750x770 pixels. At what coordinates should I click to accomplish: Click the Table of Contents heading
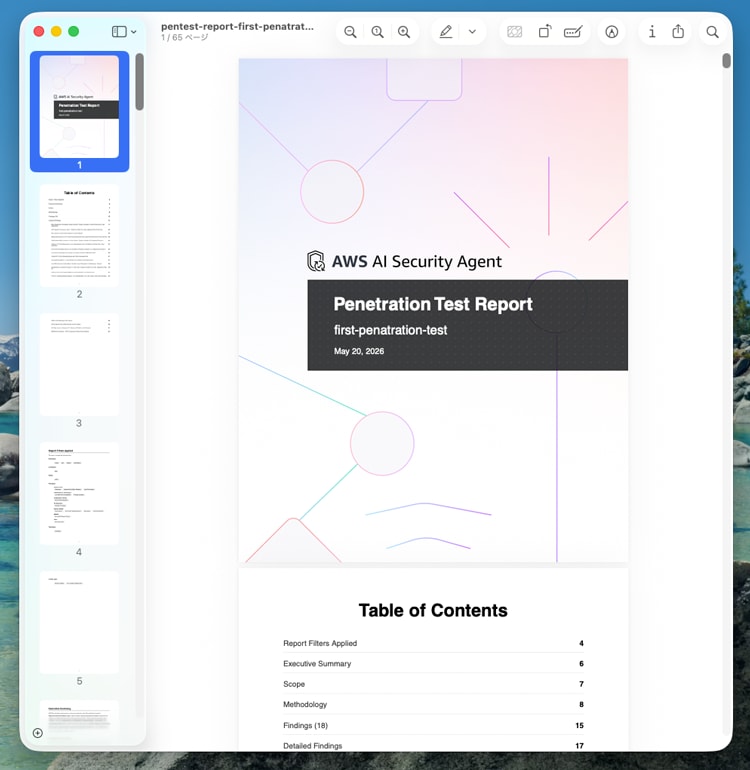click(x=433, y=610)
